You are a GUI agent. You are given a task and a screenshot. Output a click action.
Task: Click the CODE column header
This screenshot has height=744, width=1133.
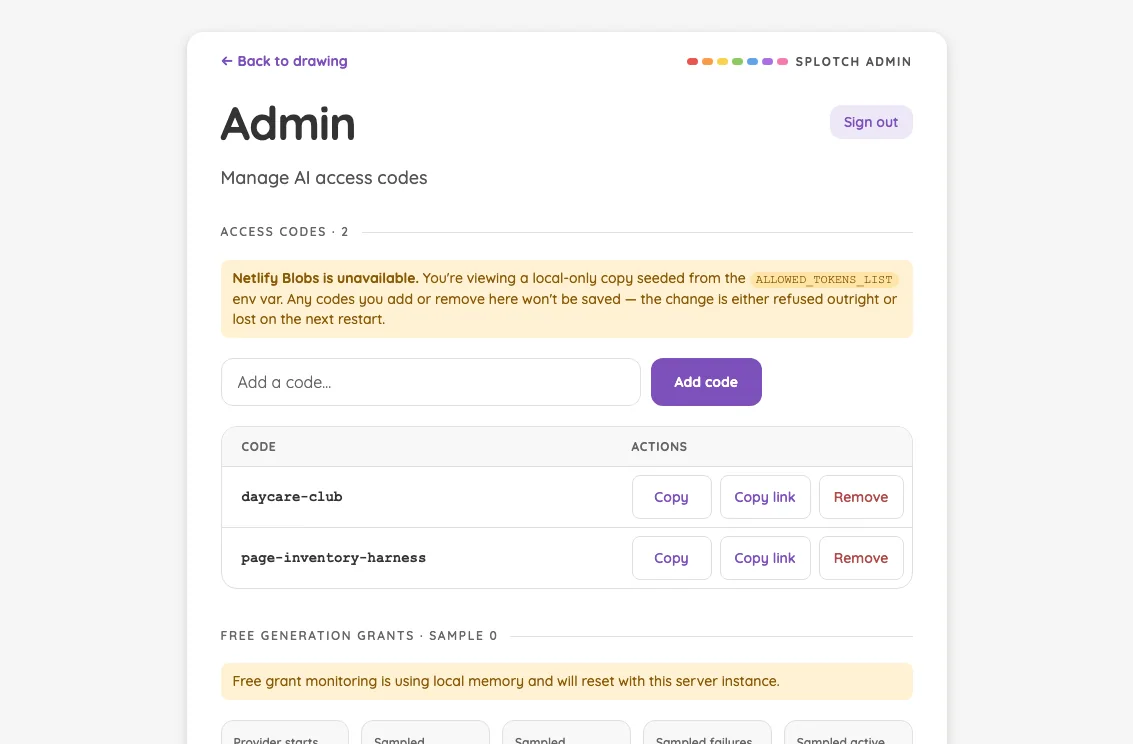(259, 446)
